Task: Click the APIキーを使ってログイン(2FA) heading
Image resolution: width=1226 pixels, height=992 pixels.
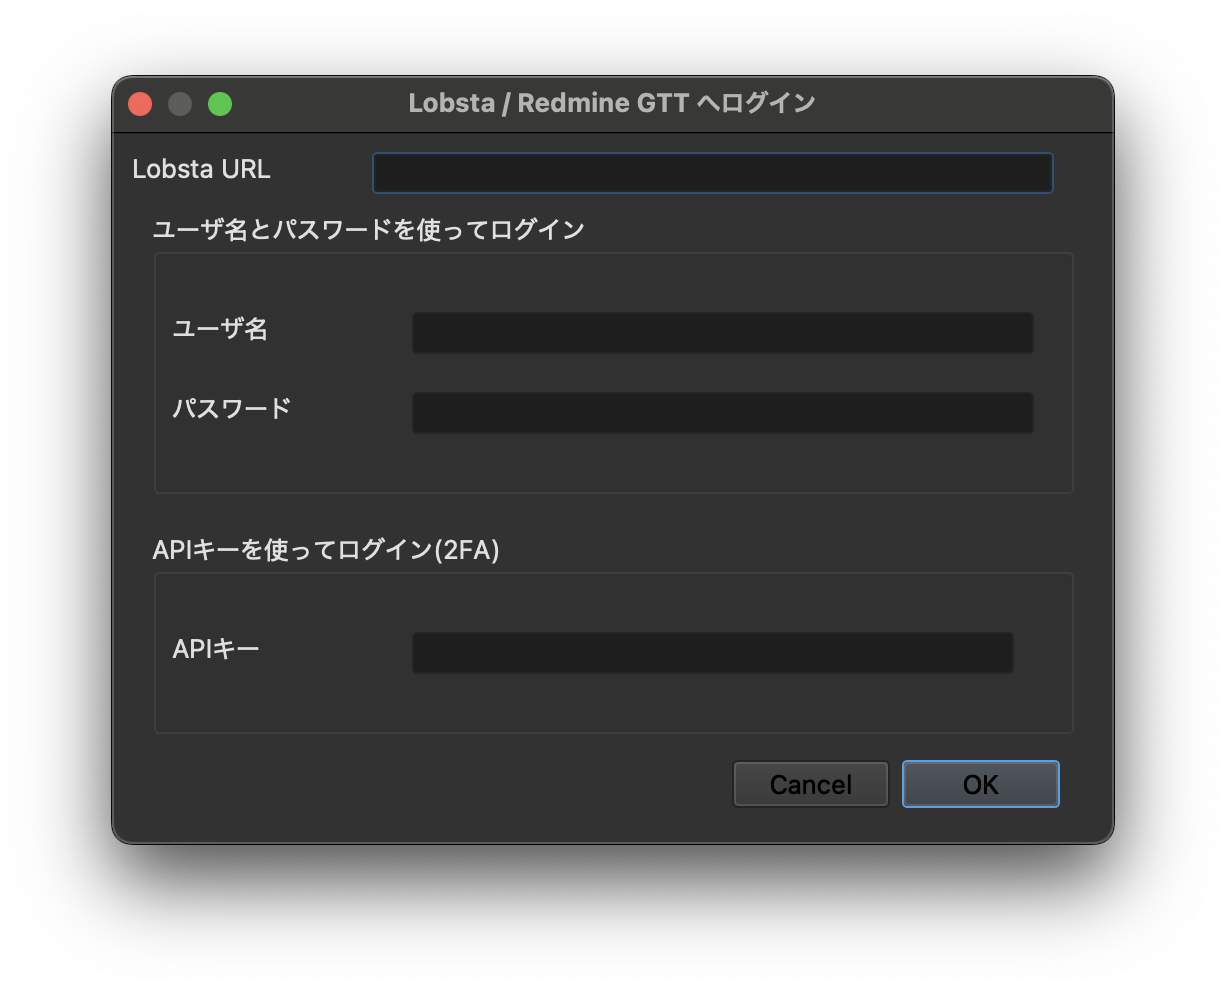Action: tap(325, 549)
